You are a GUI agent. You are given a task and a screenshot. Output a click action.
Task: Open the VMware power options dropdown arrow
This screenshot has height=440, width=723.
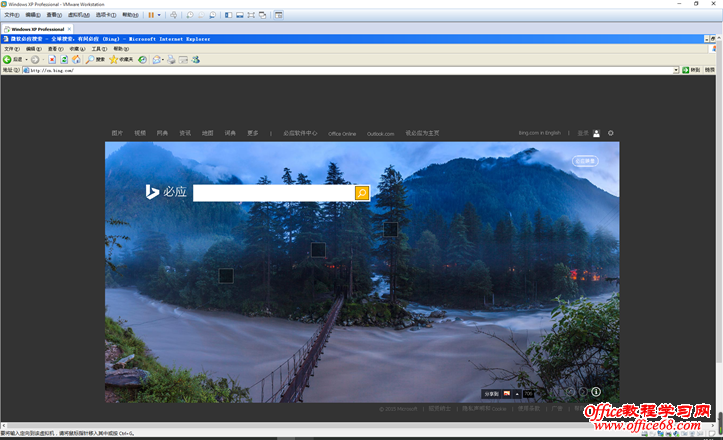click(x=161, y=15)
